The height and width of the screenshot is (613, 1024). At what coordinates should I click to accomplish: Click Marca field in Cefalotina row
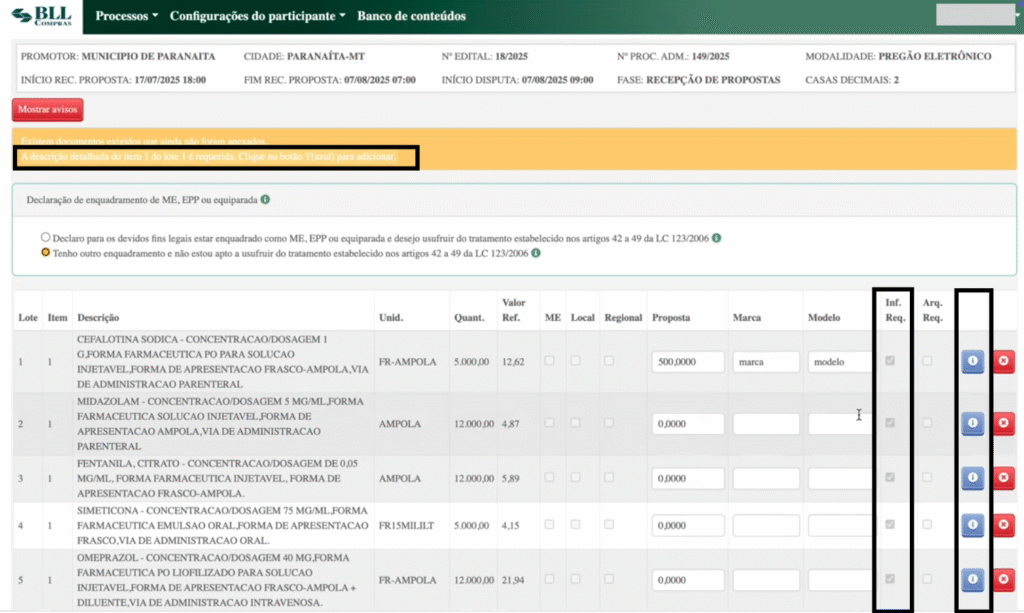click(x=766, y=362)
